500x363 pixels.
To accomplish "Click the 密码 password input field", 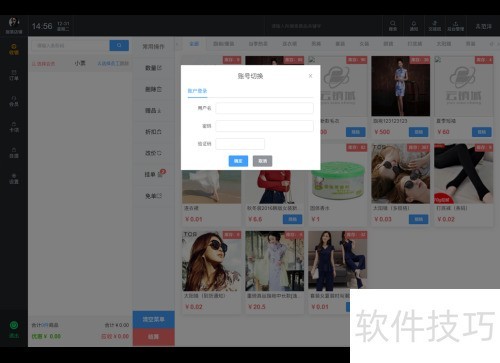I will click(x=264, y=126).
